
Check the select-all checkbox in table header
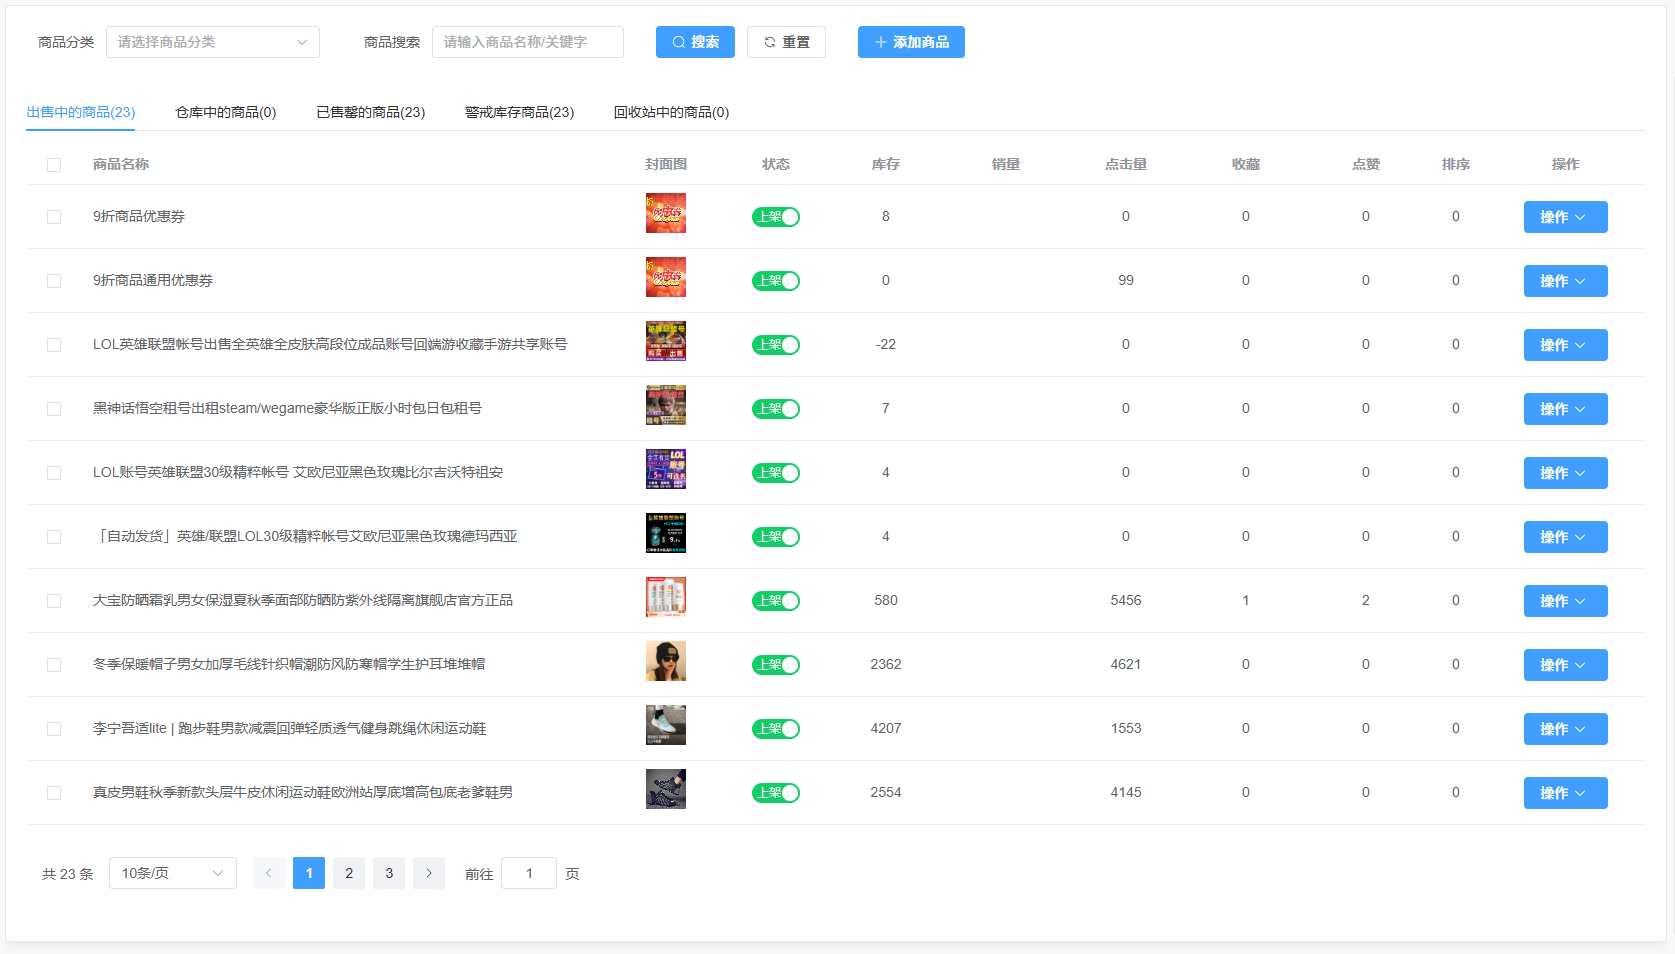[x=54, y=165]
